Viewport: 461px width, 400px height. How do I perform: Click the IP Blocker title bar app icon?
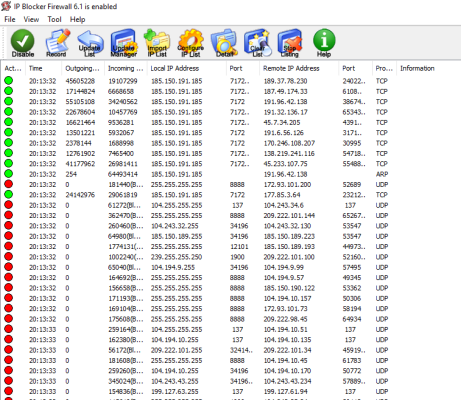tap(6, 6)
